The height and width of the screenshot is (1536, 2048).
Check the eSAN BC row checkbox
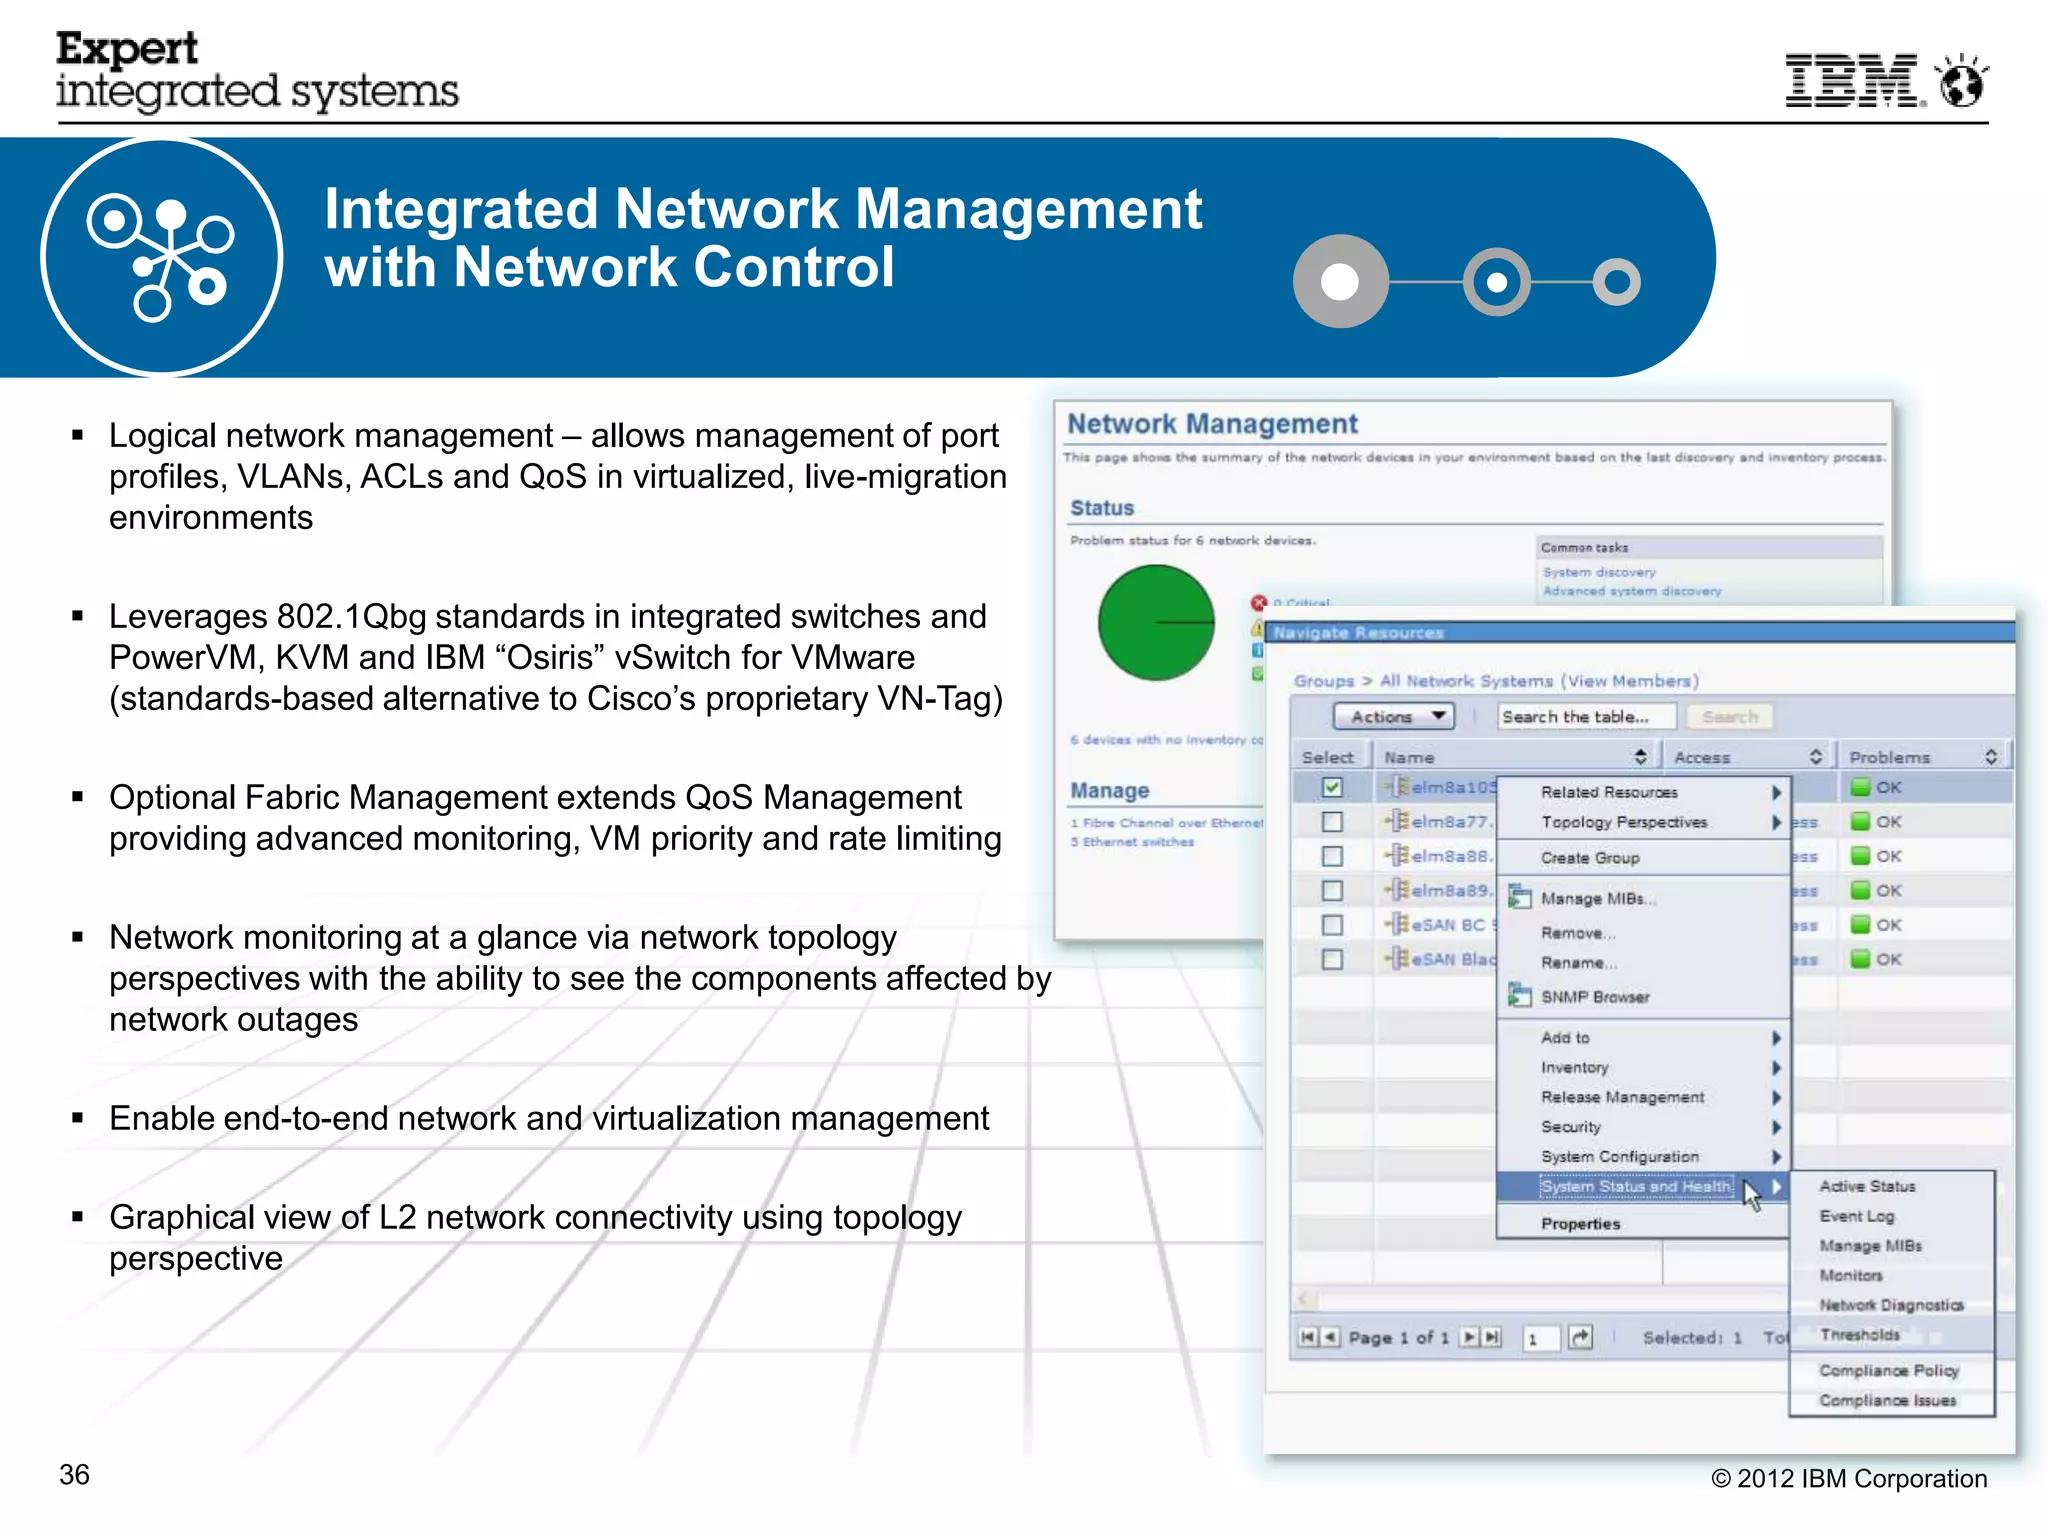click(x=1332, y=925)
